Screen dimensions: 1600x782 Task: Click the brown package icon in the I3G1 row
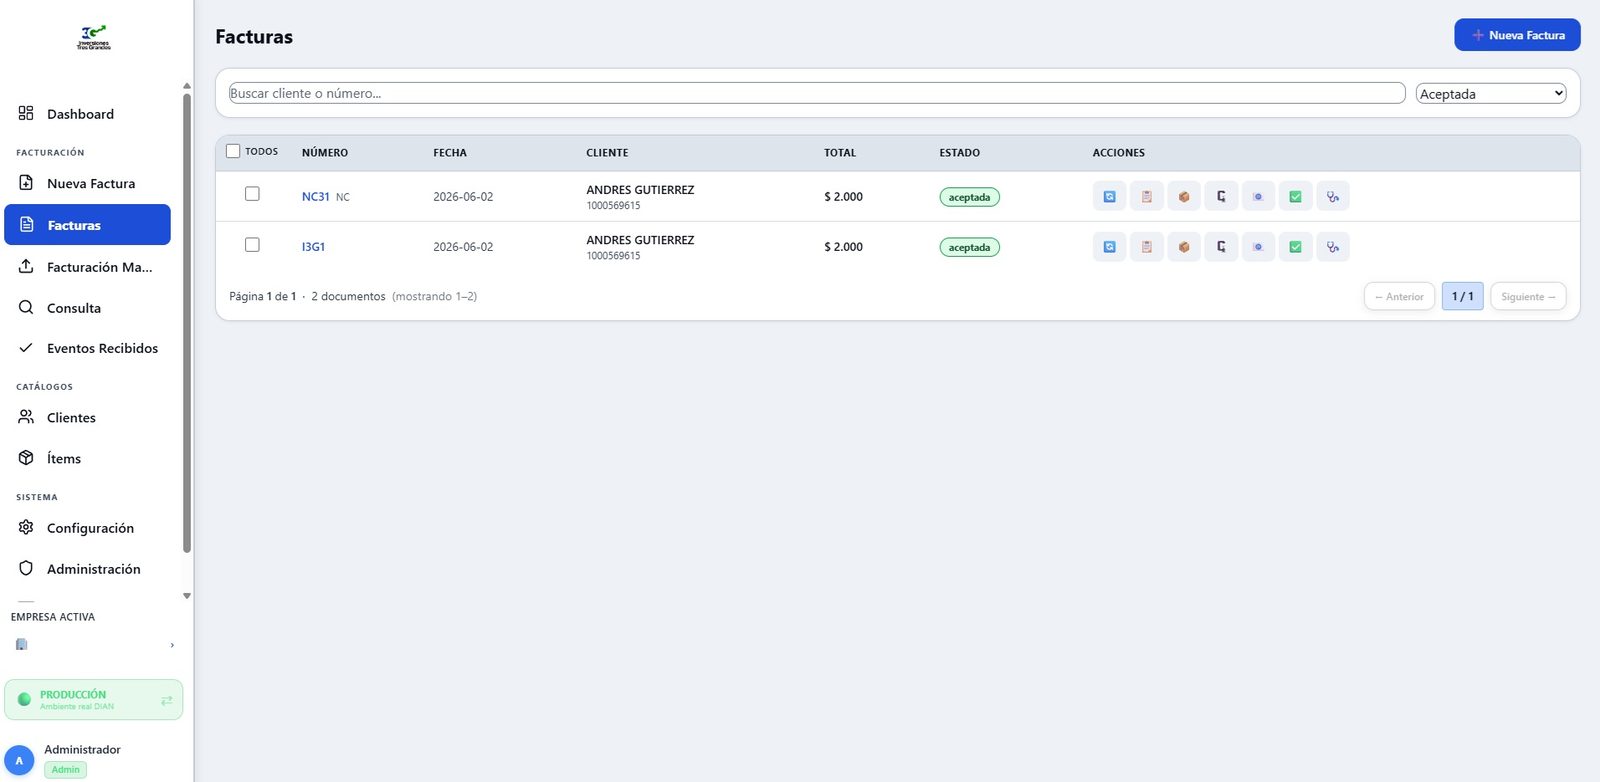click(x=1184, y=247)
